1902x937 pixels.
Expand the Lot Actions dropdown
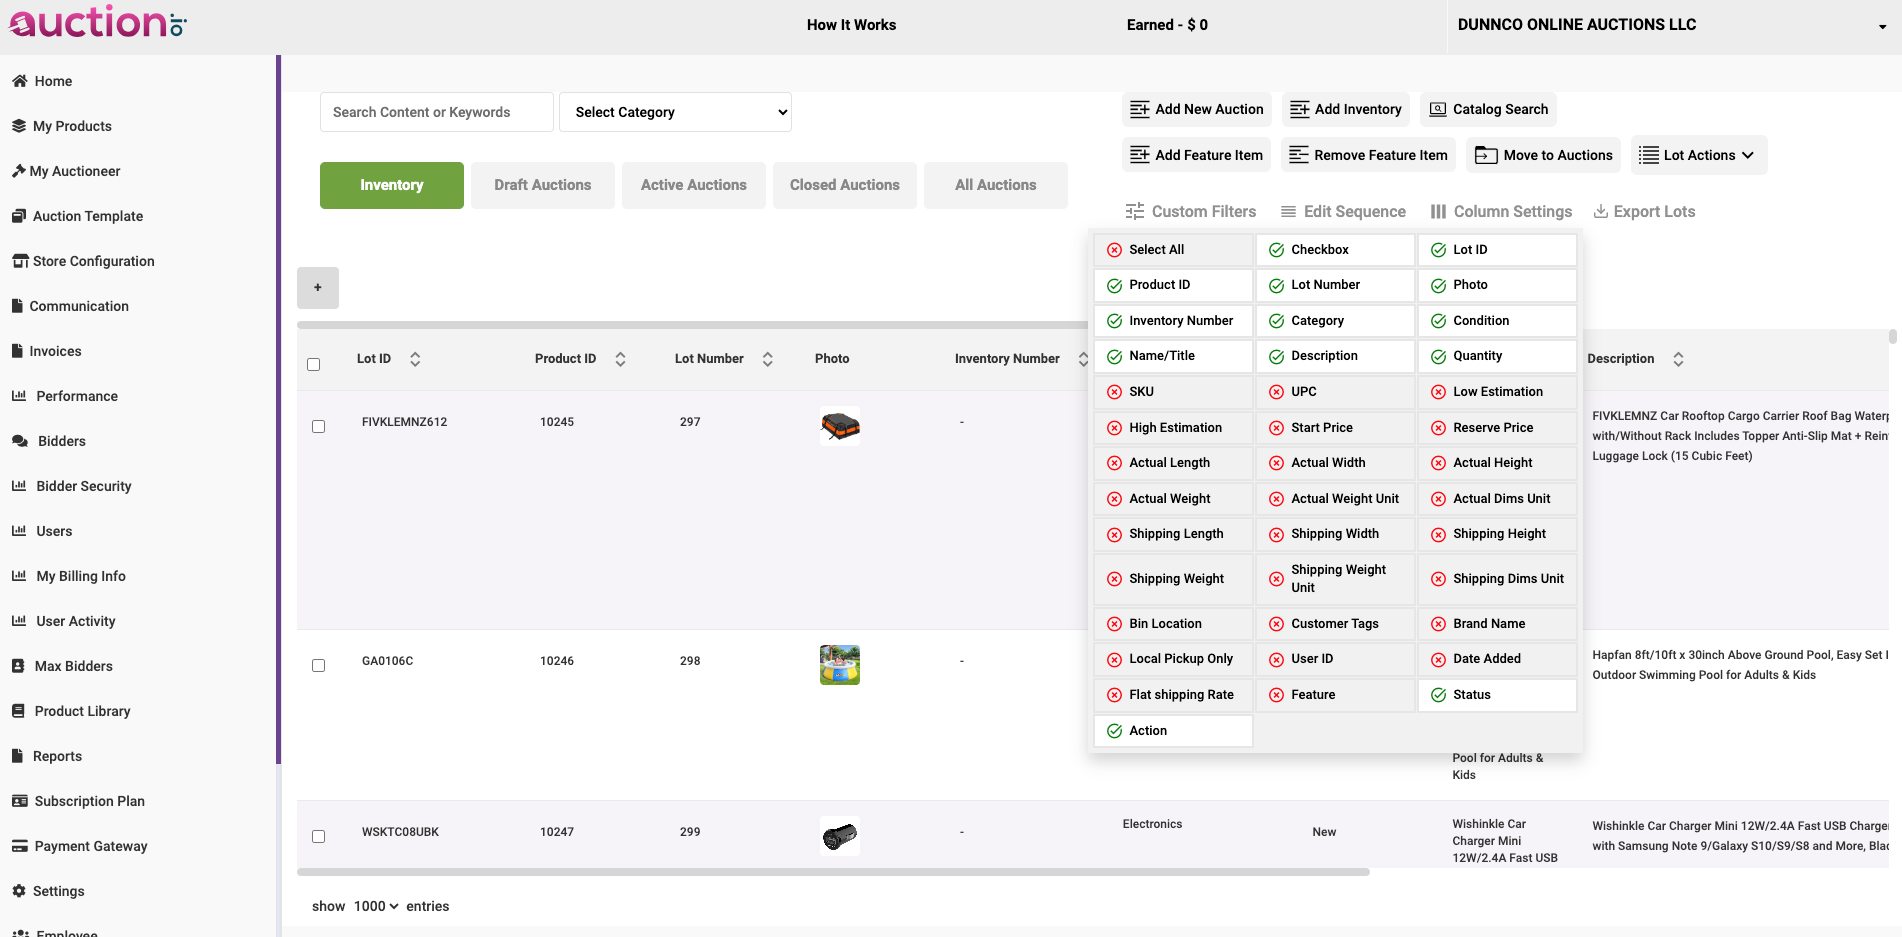[x=1698, y=155]
